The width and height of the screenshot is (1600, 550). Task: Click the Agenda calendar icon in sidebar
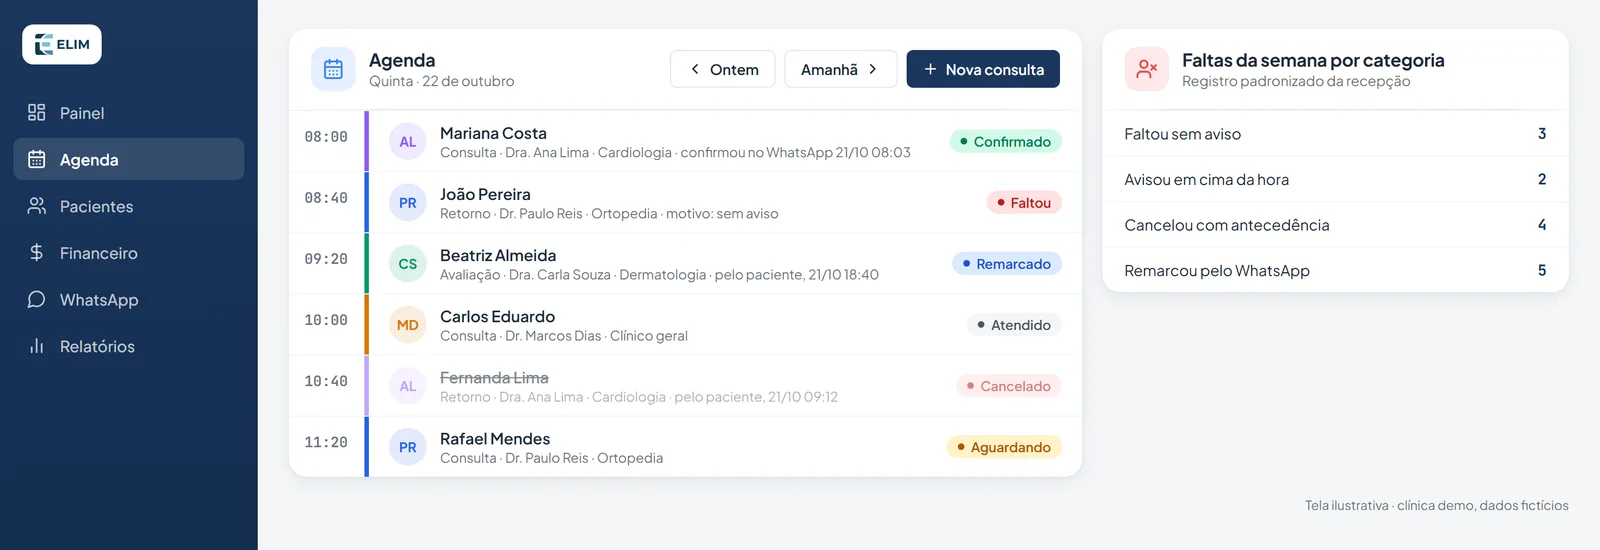37,159
